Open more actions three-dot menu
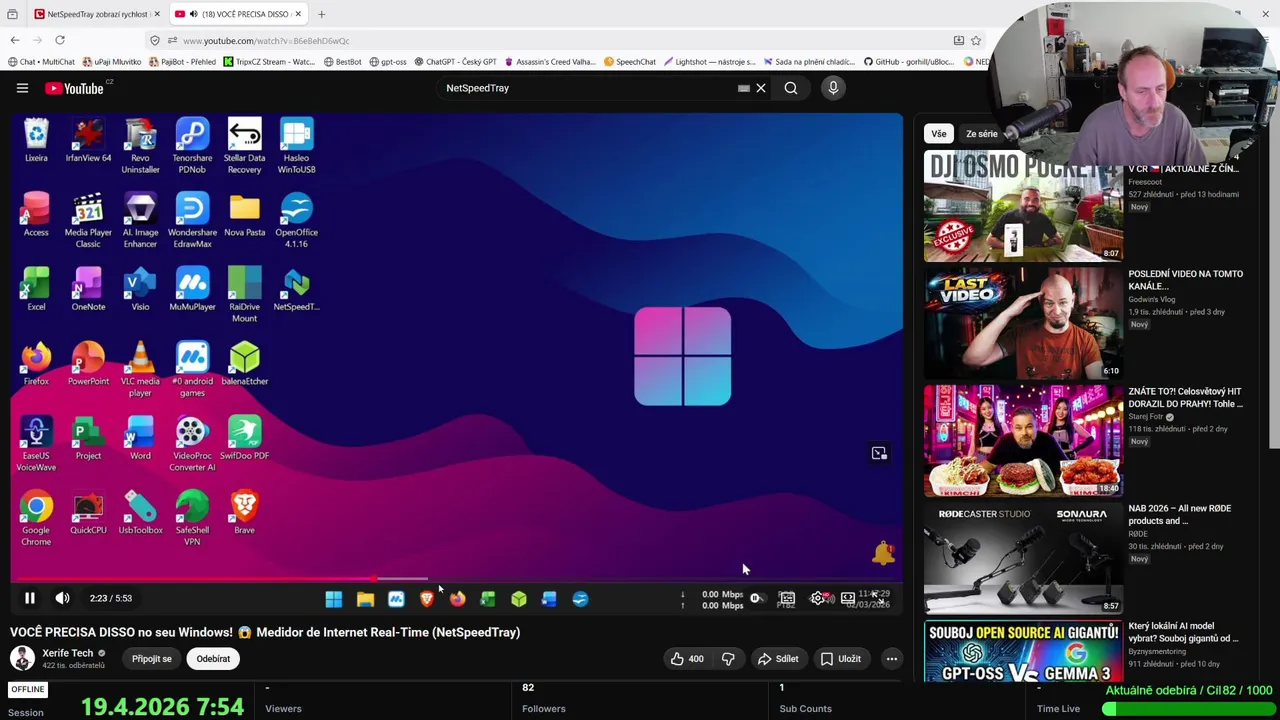This screenshot has width=1280, height=720. pyautogui.click(x=892, y=658)
